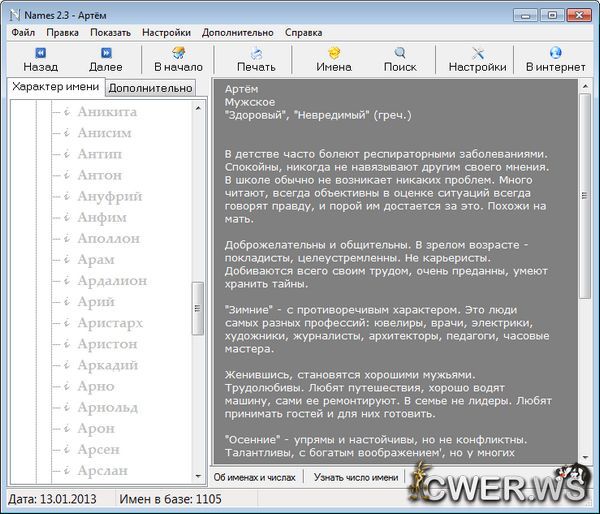The width and height of the screenshot is (600, 514).
Task: Expand the Показать menu
Action: click(110, 32)
